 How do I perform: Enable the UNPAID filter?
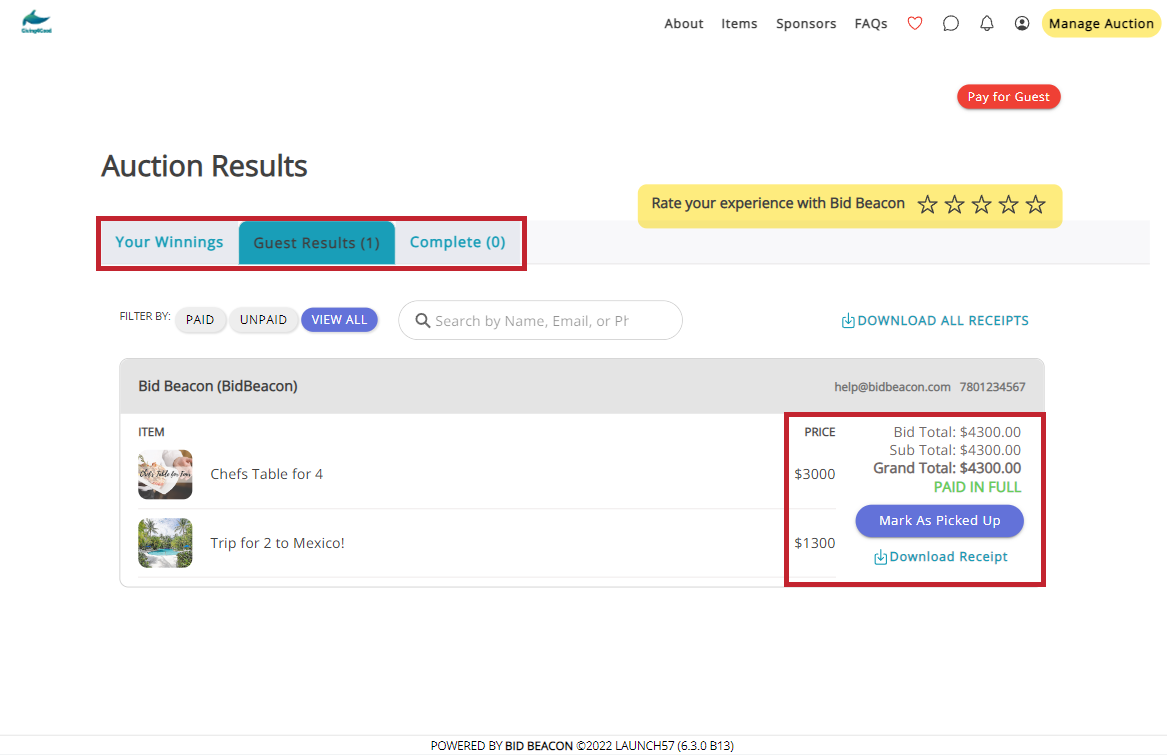pyautogui.click(x=263, y=320)
